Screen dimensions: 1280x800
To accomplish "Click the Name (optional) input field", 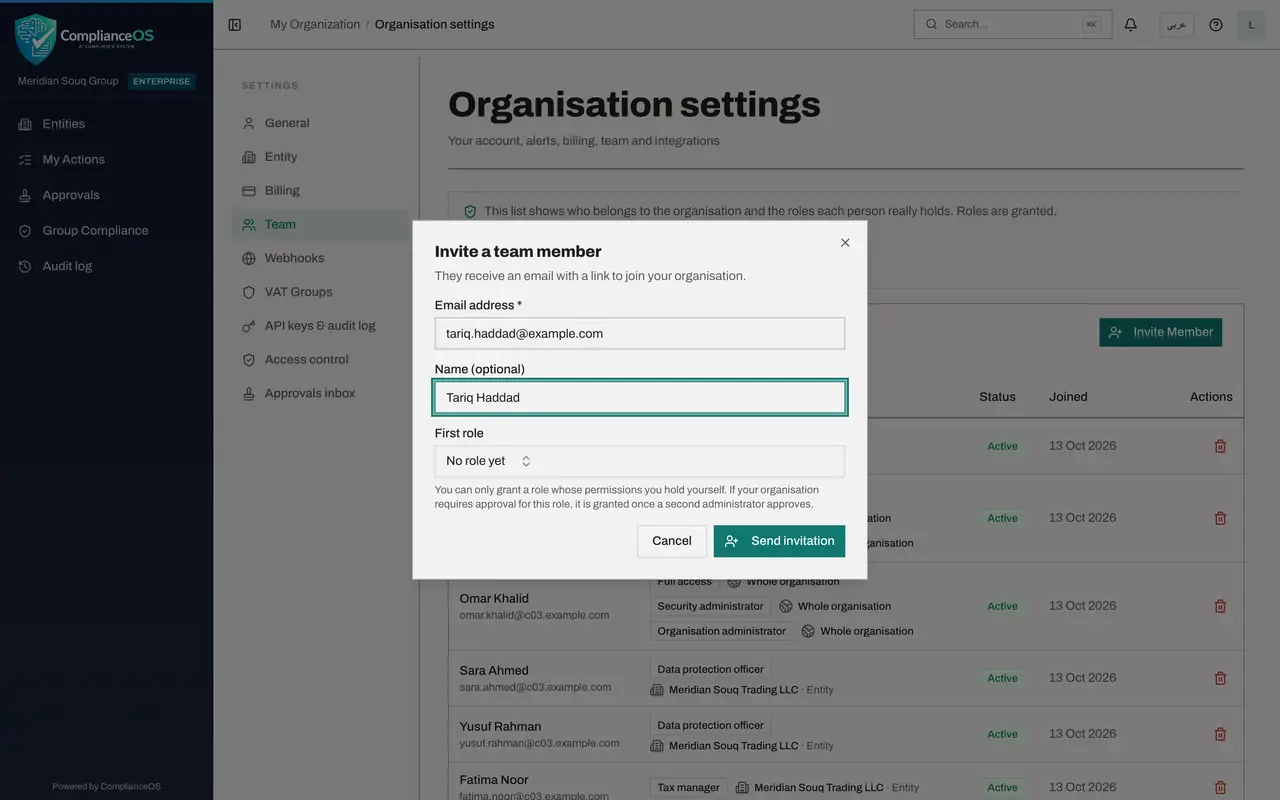I will [x=640, y=397].
